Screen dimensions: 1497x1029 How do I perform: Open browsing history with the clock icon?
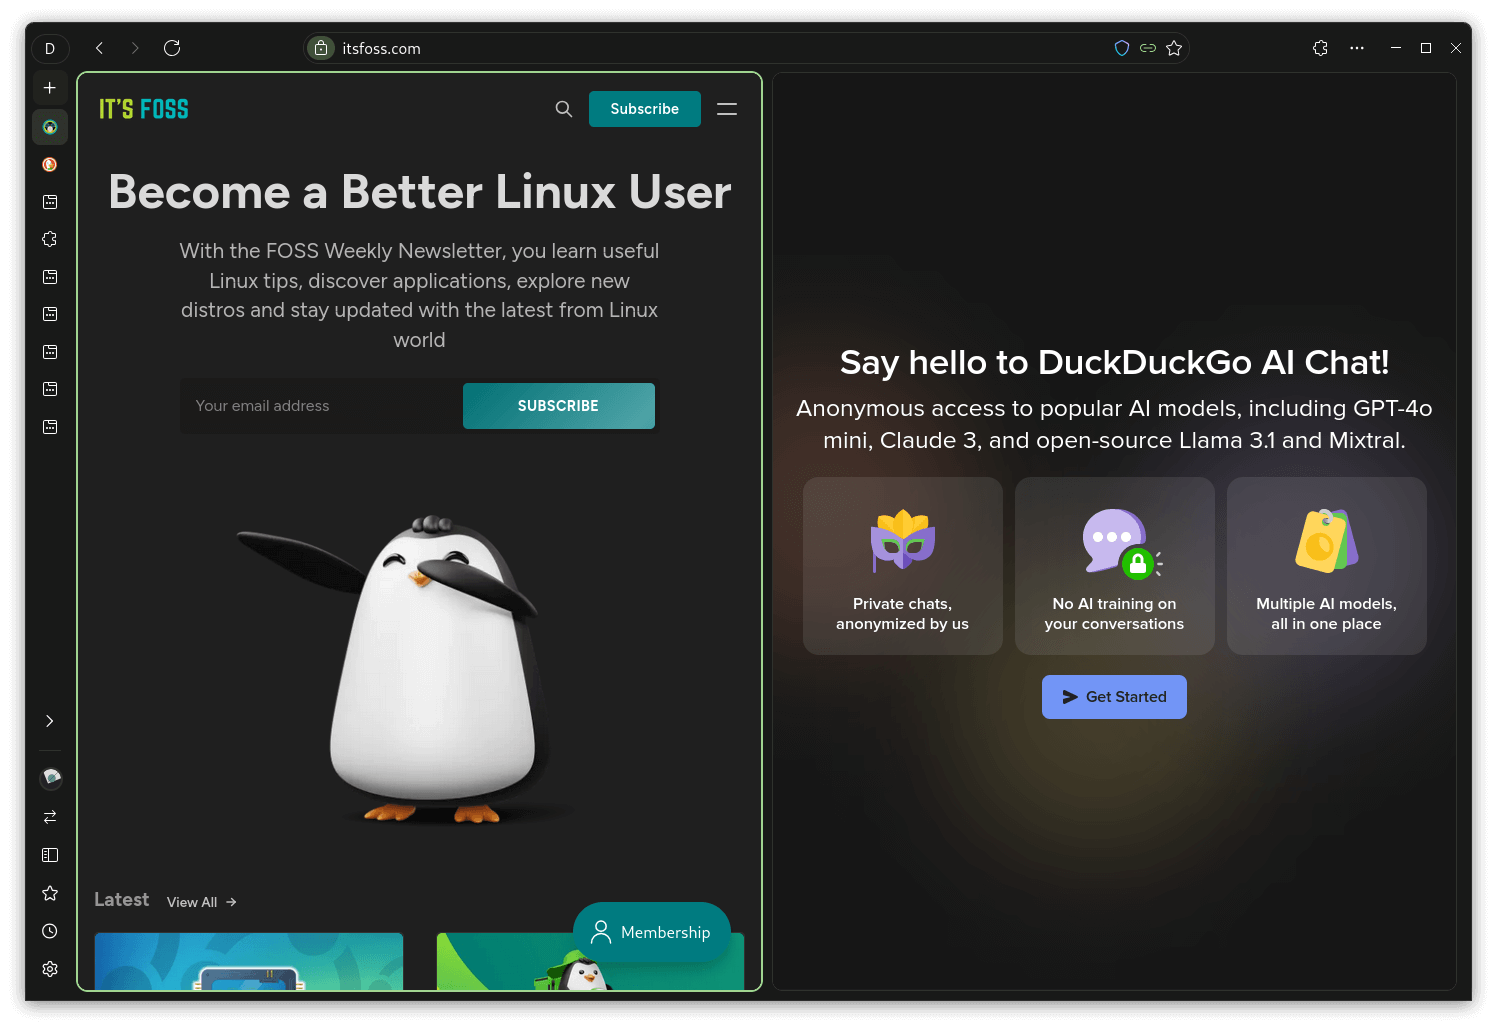click(x=50, y=931)
